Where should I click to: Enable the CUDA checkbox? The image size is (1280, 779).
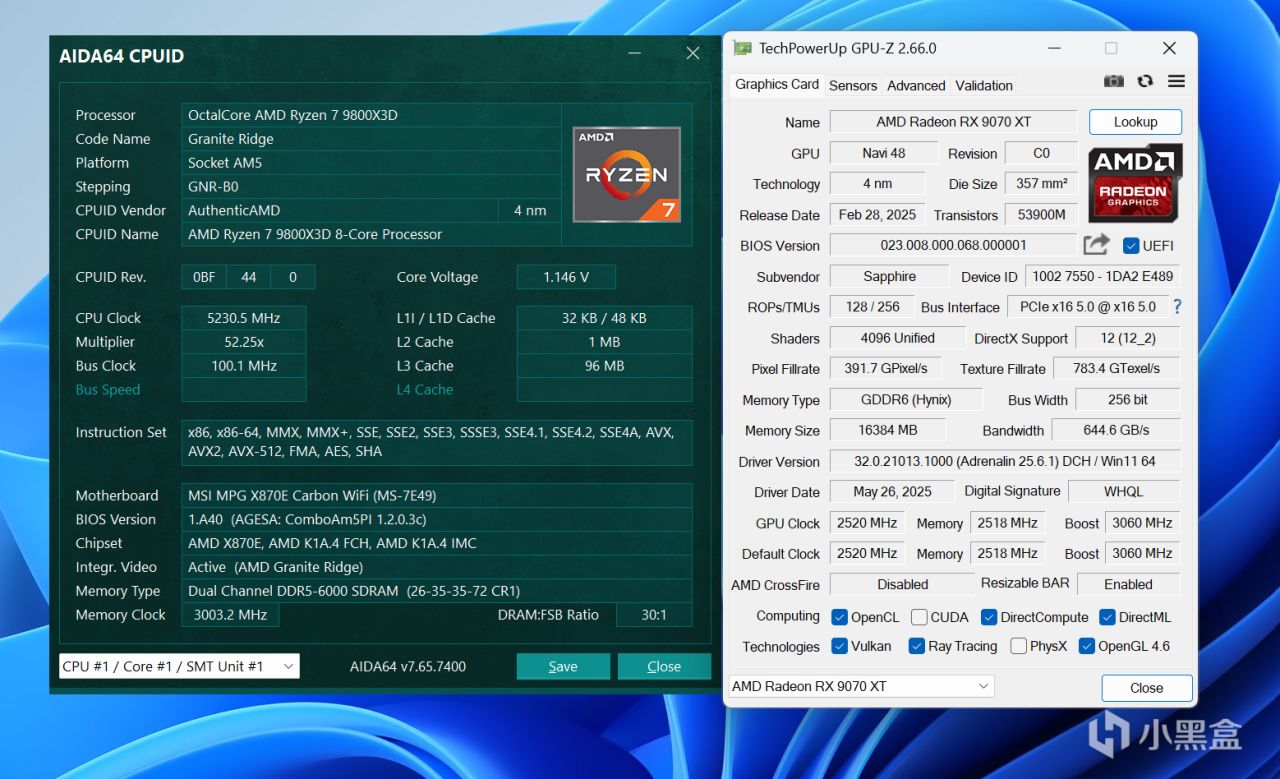coord(919,617)
